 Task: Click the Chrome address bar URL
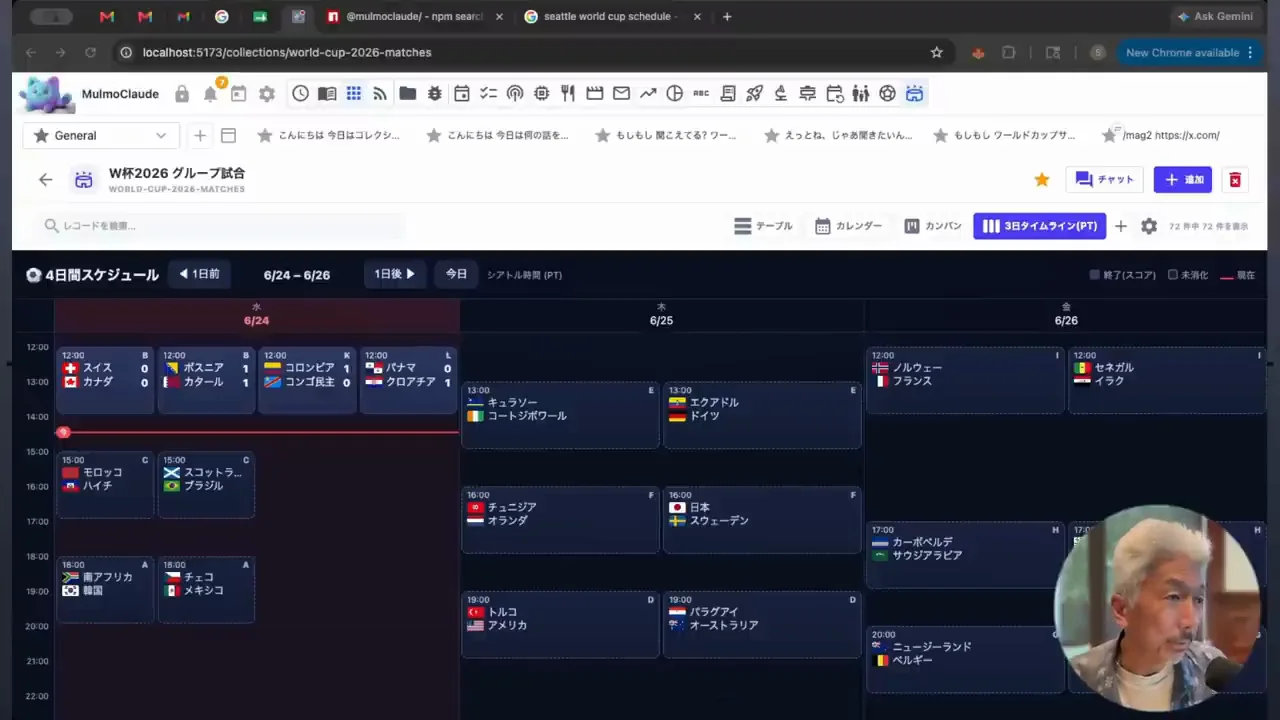coord(287,53)
